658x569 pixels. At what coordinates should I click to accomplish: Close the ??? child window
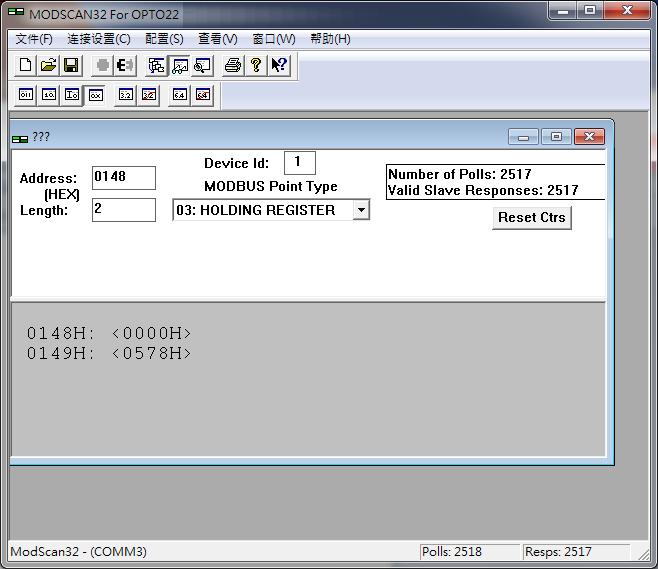pos(589,137)
